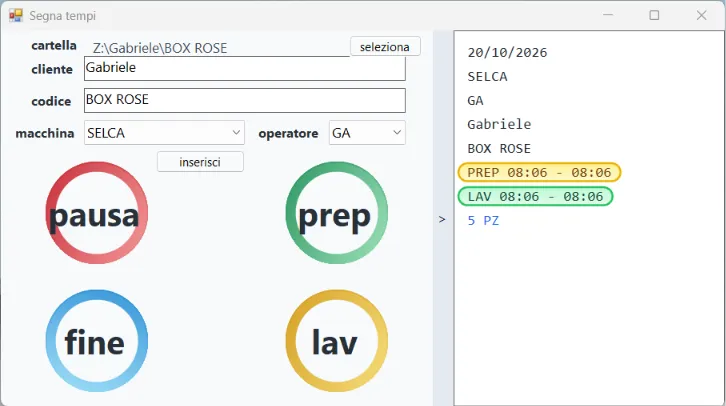Click the GA line in the log panel

tap(476, 100)
